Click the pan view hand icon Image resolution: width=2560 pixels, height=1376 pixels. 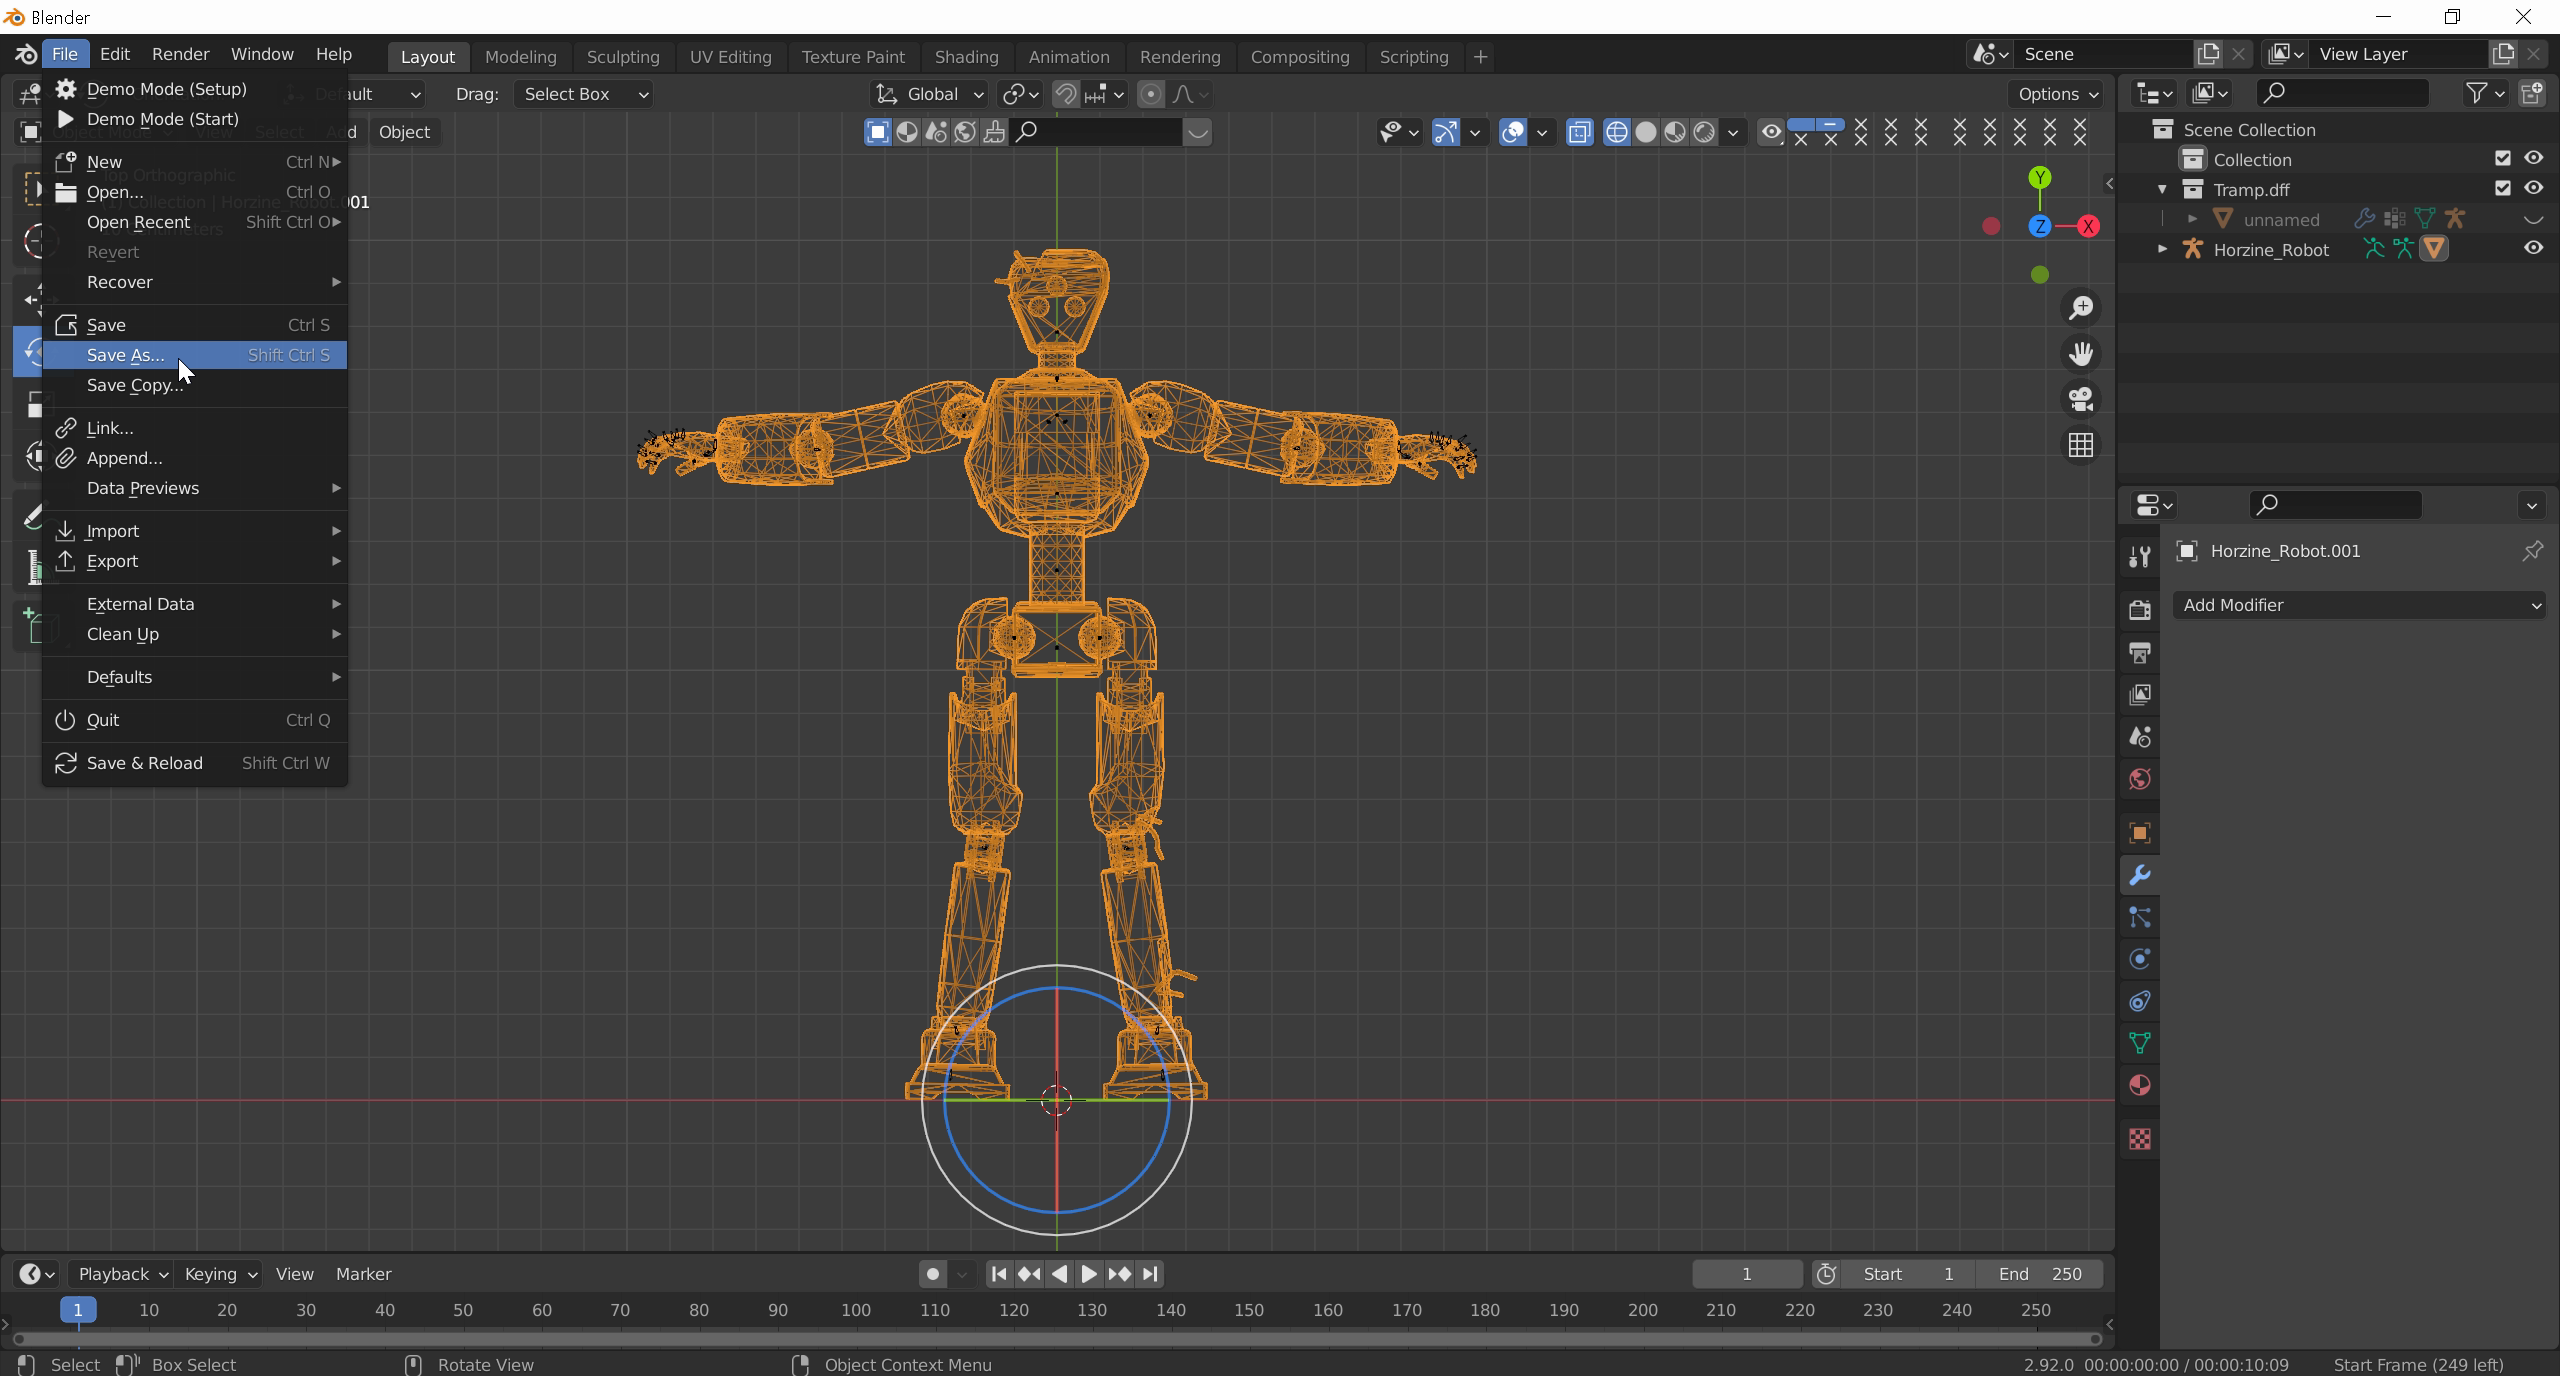click(x=2081, y=354)
